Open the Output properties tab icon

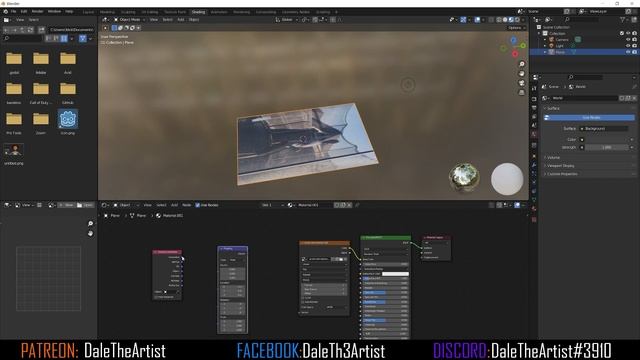[534, 108]
